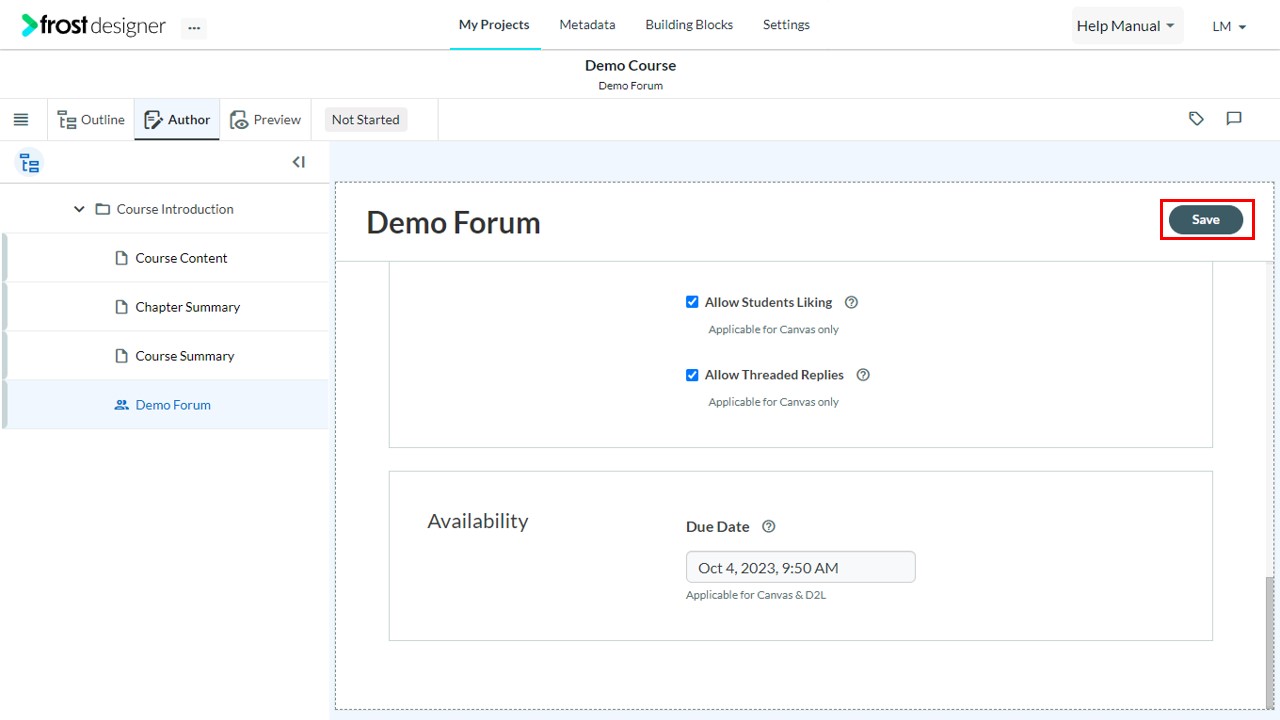Select Course Introduction folder label
Viewport: 1280px width, 720px height.
click(x=175, y=209)
